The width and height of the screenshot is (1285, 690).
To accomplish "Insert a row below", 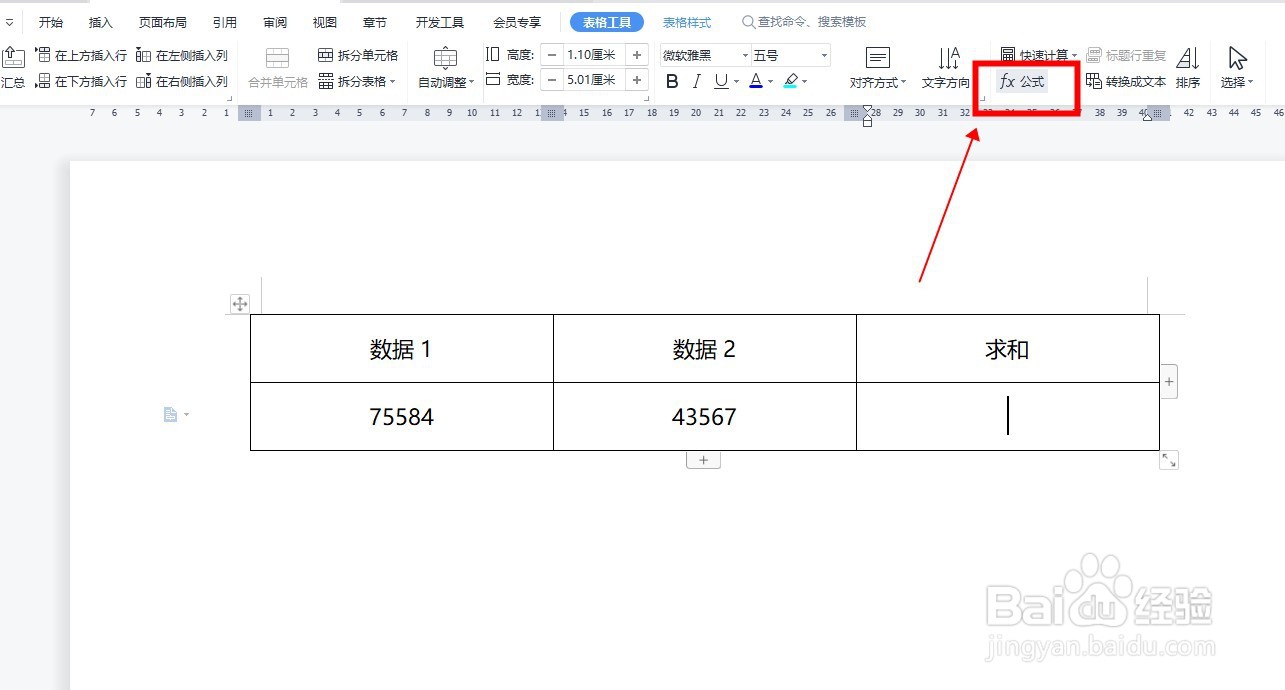I will tap(81, 81).
